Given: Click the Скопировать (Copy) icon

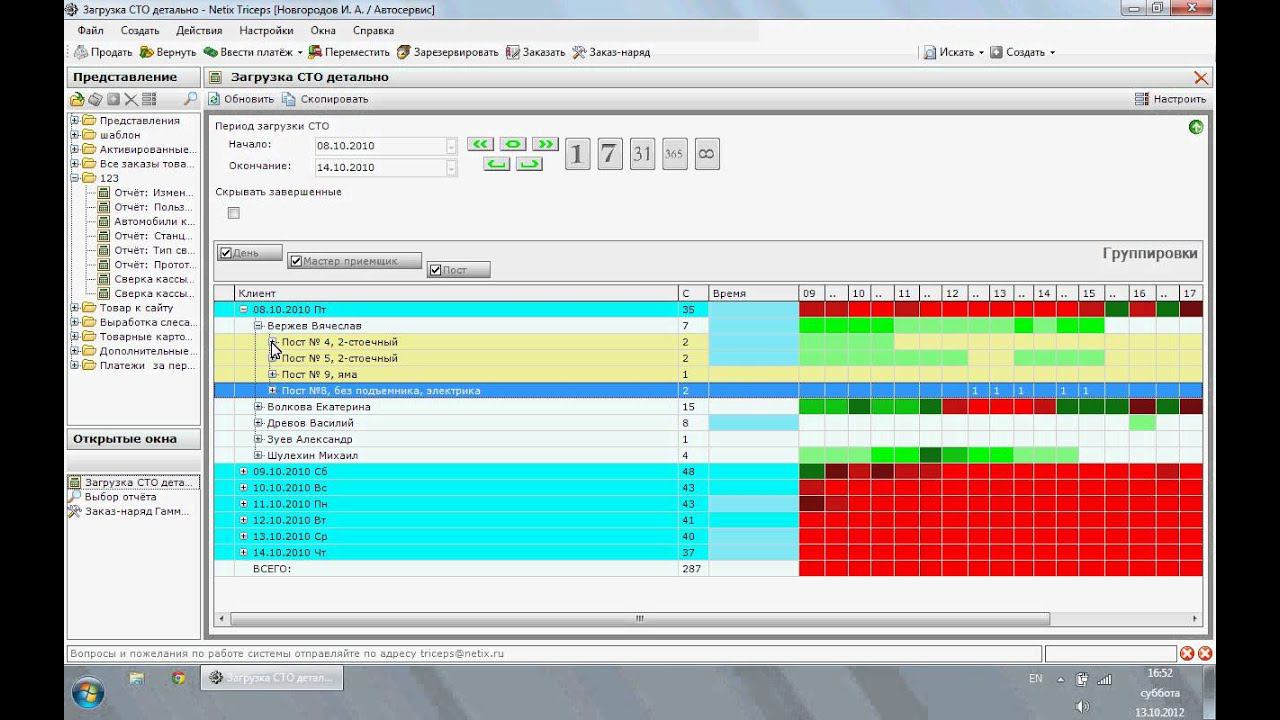Looking at the screenshot, I should coord(289,99).
